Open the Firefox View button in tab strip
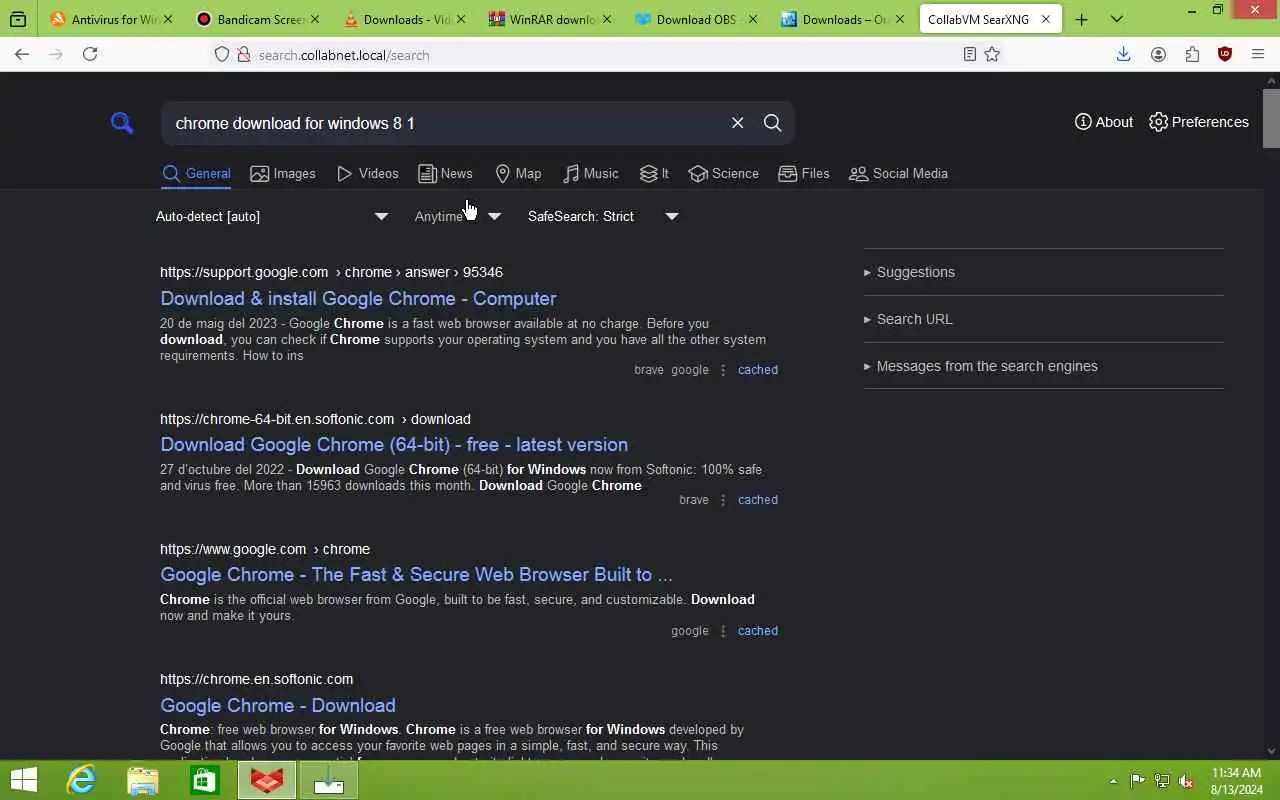Image resolution: width=1280 pixels, height=800 pixels. pos(18,19)
